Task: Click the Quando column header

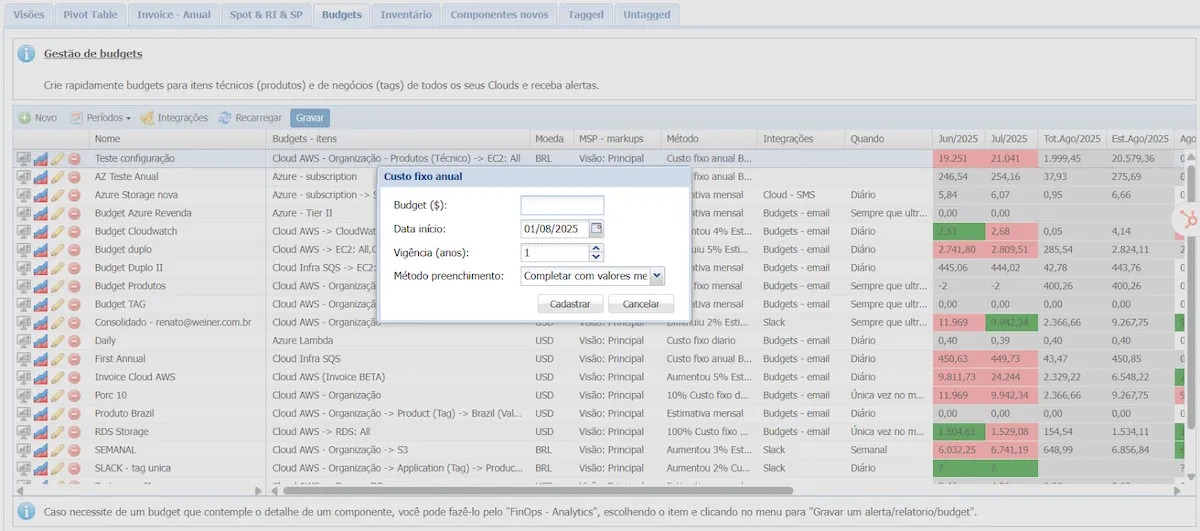Action: tap(889, 139)
